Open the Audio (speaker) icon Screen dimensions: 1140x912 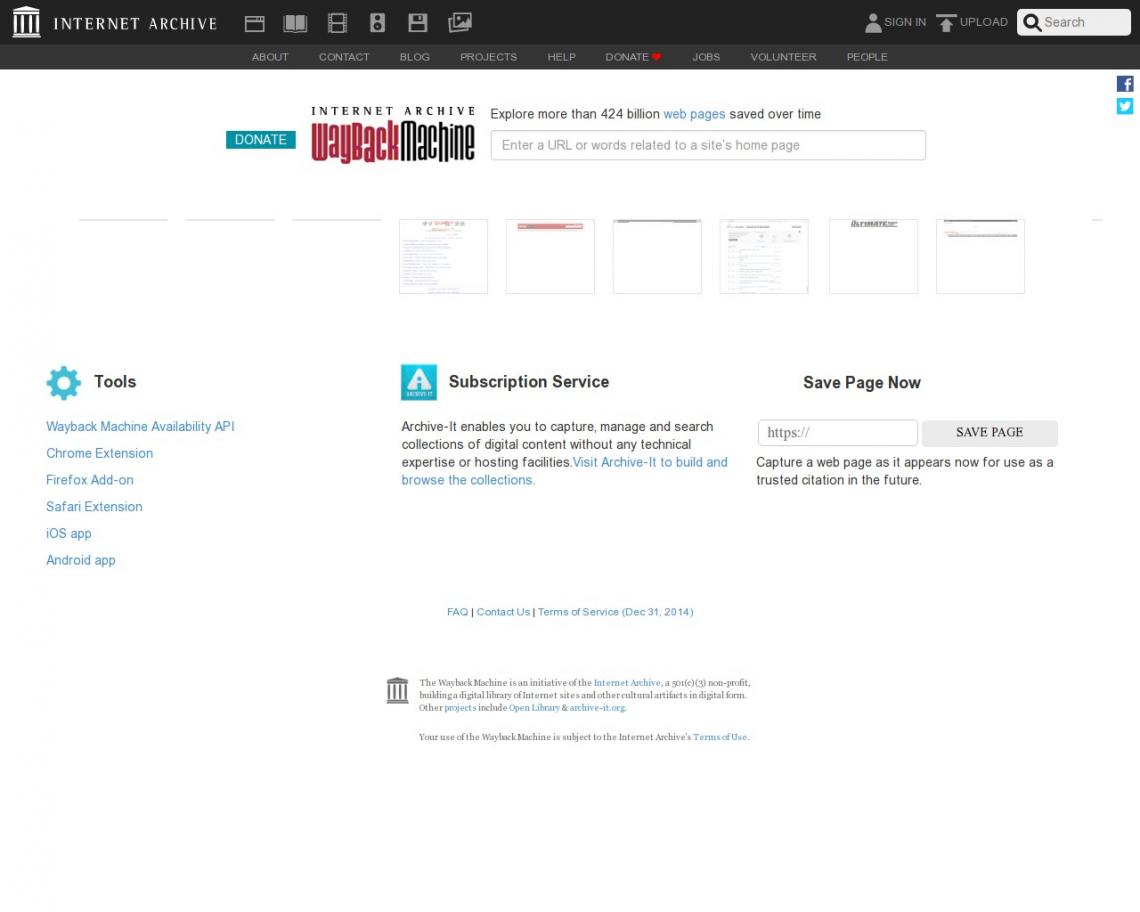tap(377, 23)
